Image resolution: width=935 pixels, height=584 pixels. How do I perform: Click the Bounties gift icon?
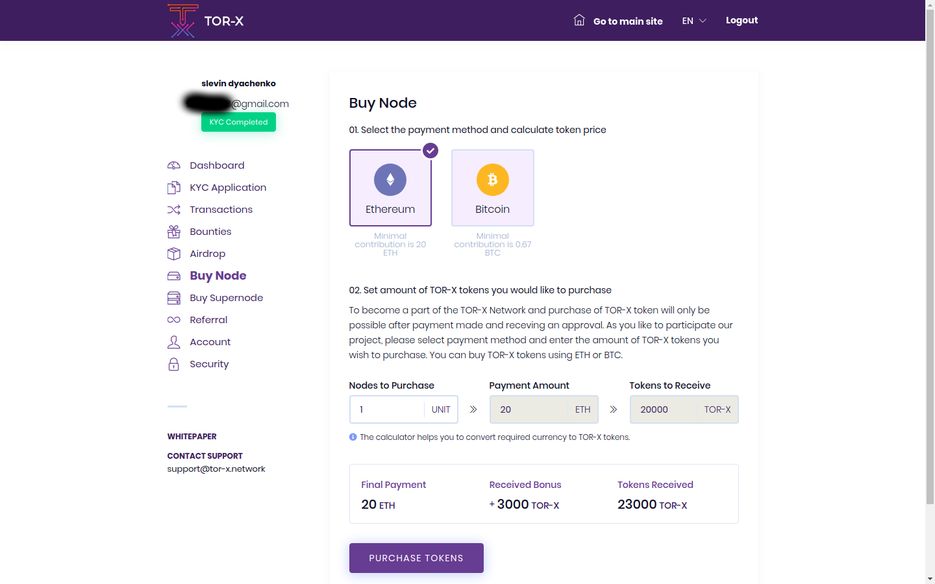tap(174, 231)
